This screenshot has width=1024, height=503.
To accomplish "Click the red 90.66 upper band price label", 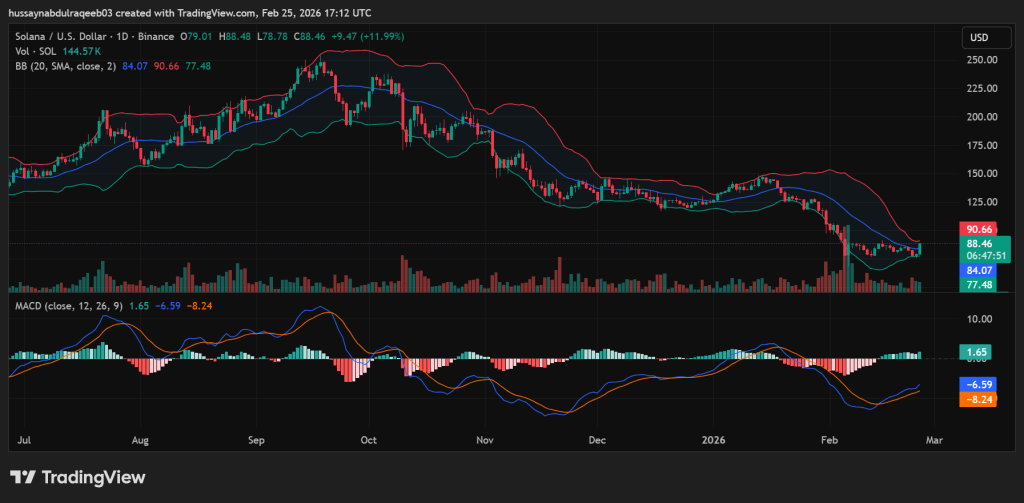I will [979, 228].
